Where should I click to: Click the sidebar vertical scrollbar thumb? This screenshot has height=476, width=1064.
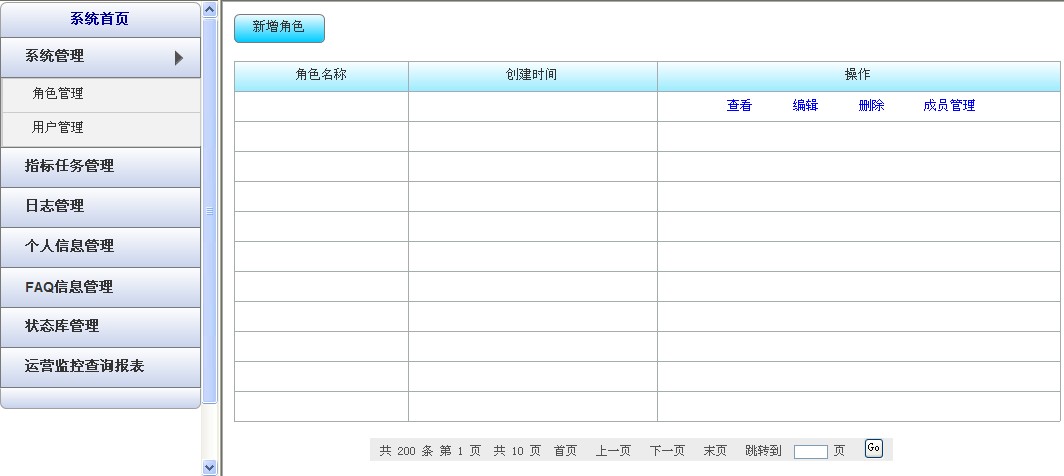click(x=210, y=210)
